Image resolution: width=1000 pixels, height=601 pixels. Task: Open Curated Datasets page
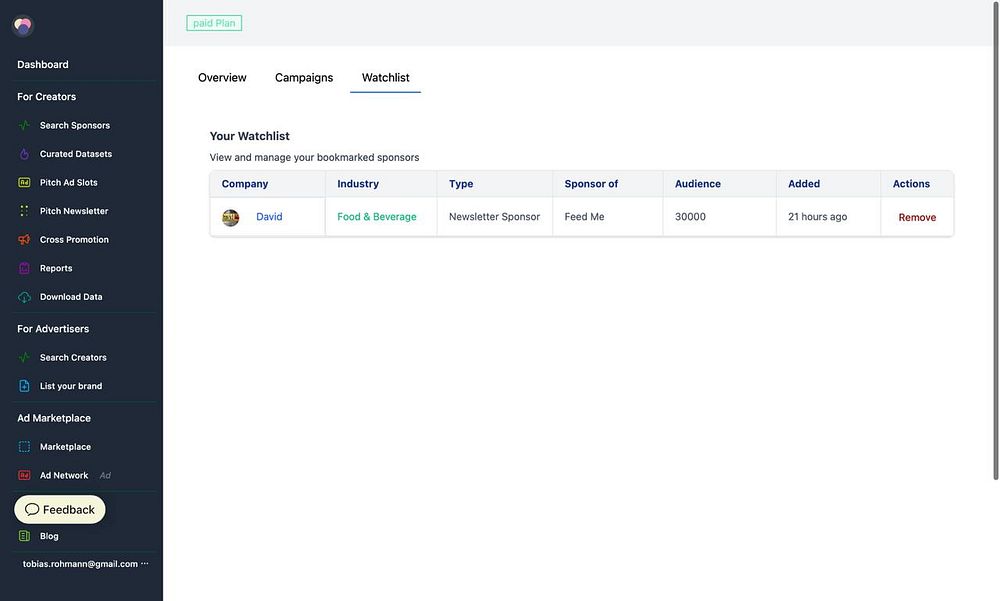(76, 154)
